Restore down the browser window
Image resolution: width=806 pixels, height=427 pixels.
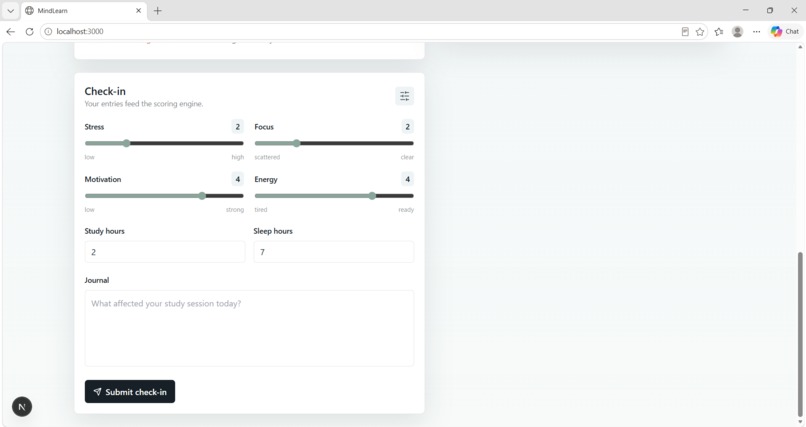[x=770, y=10]
